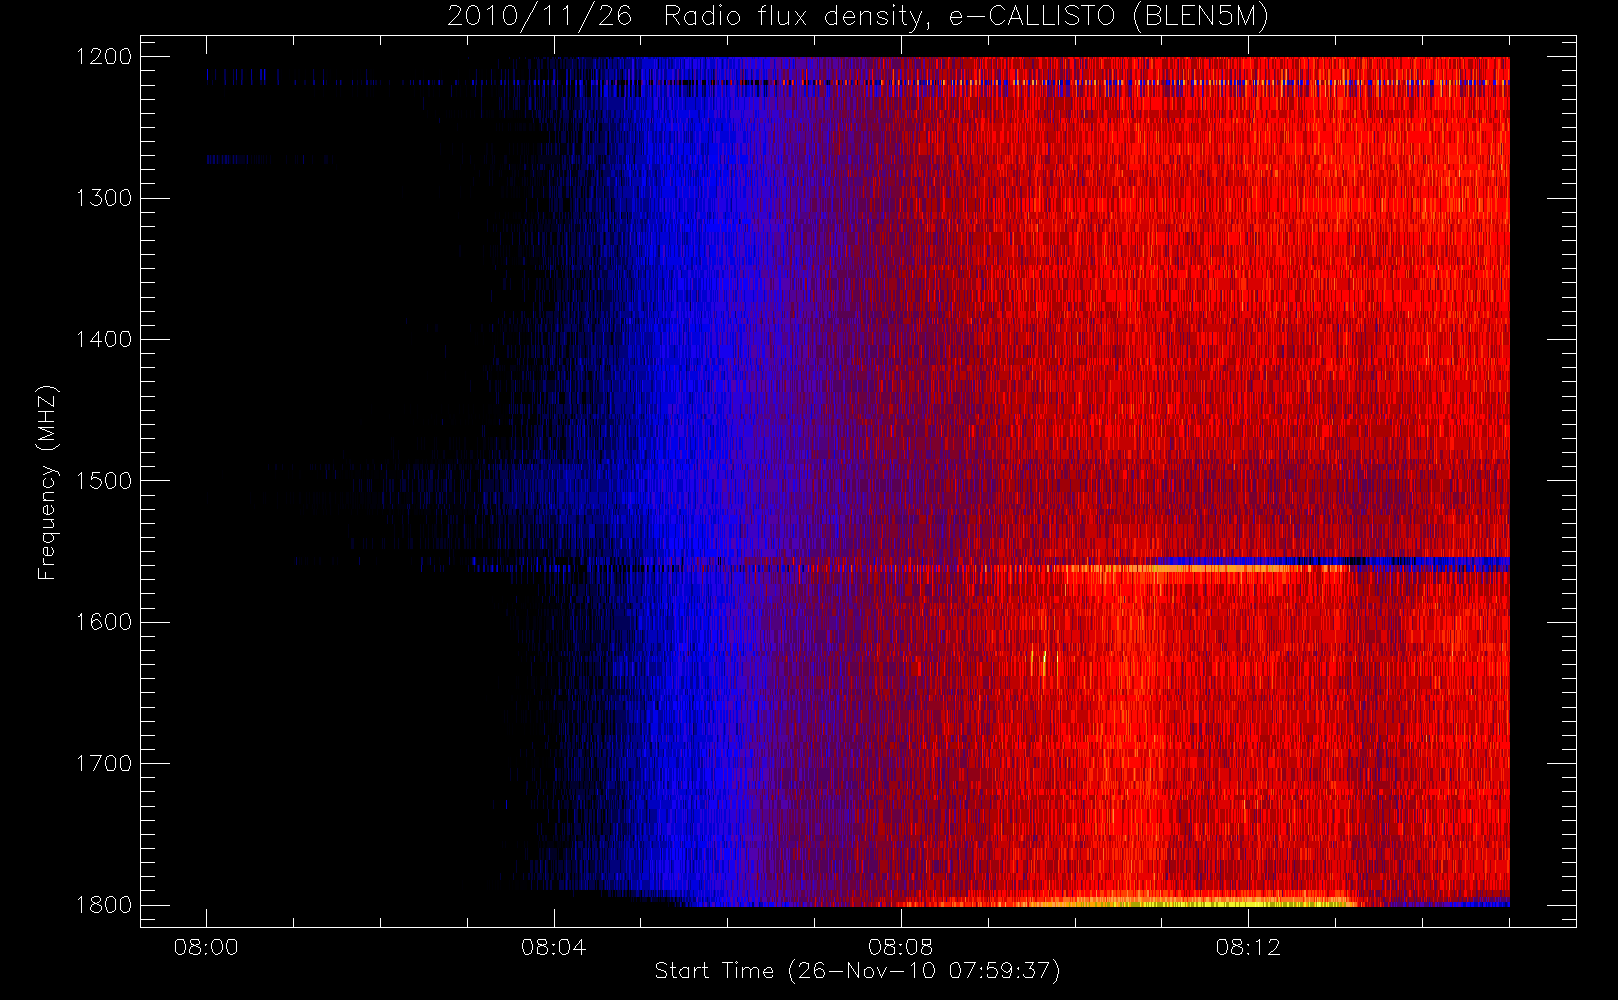
Task: Click the 1500 frequency tick label
Action: [x=104, y=481]
